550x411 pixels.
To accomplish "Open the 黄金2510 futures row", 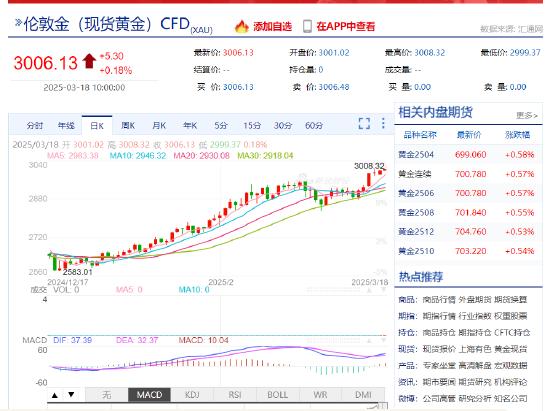I will pyautogui.click(x=468, y=251).
